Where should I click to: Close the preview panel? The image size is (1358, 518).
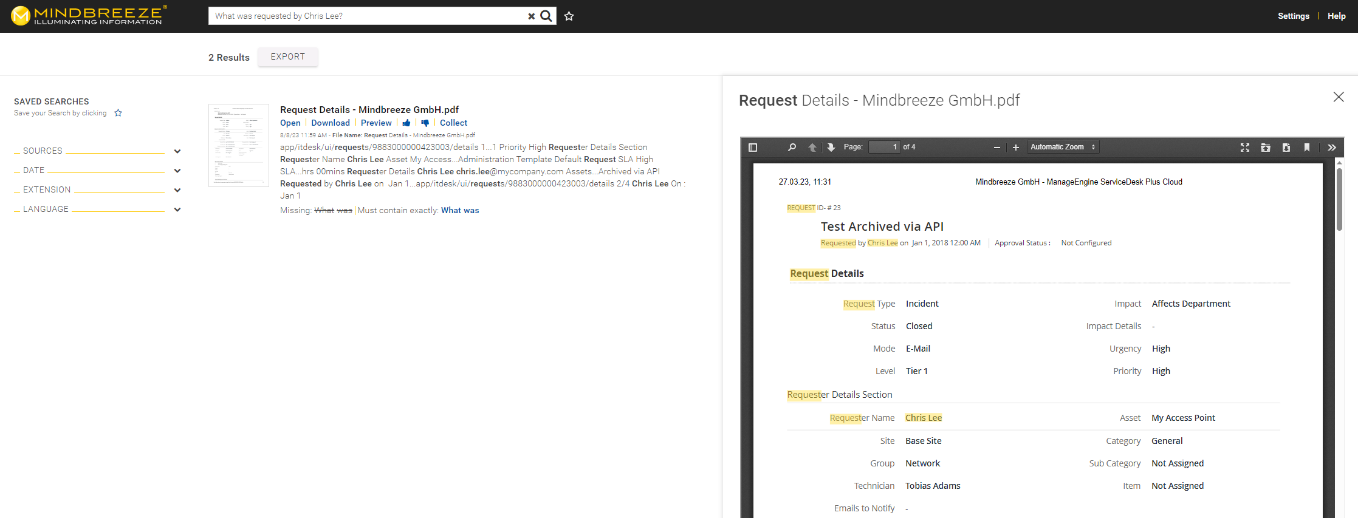[1339, 97]
